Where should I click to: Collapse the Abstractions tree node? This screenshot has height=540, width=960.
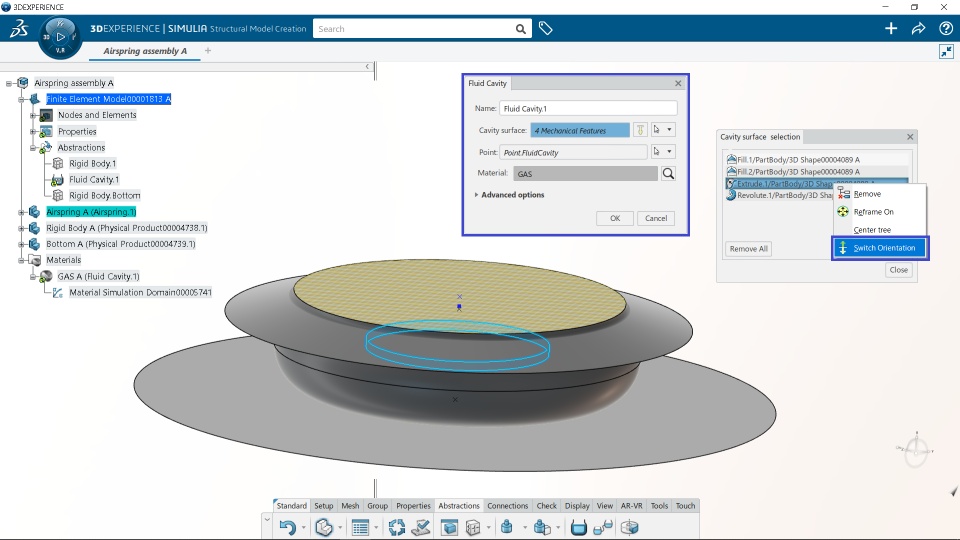coord(33,148)
